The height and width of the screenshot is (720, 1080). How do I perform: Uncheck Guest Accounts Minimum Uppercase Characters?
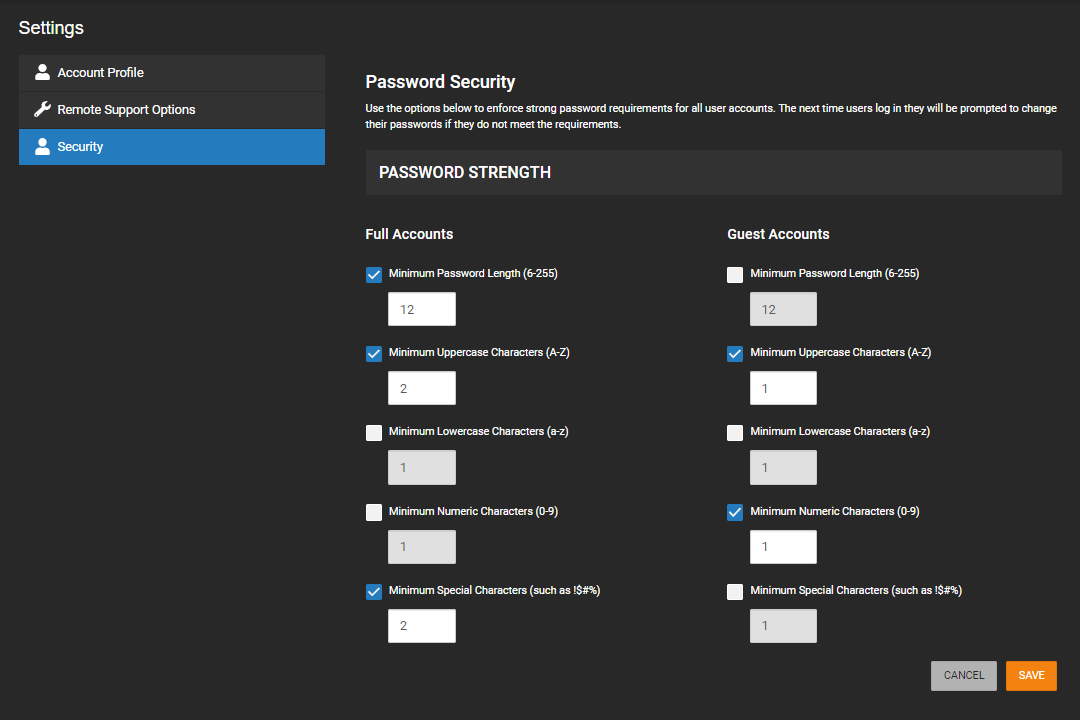pyautogui.click(x=735, y=353)
